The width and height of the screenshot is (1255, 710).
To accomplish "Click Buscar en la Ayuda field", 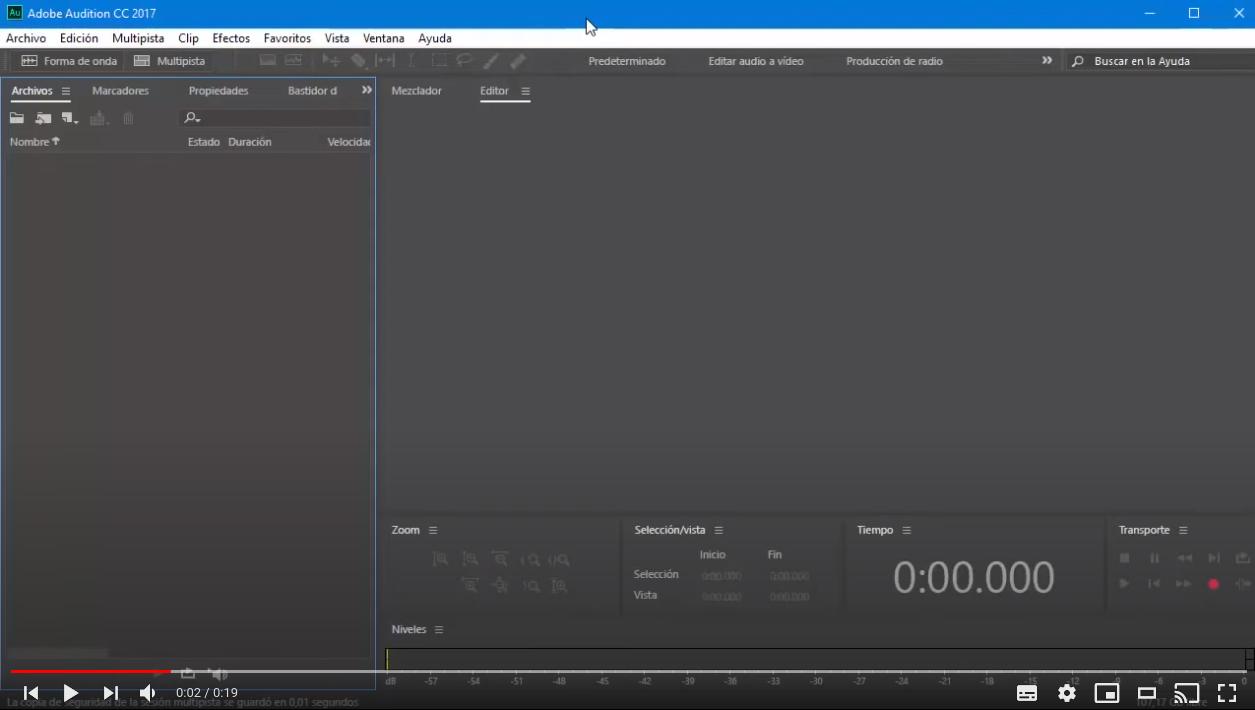I will (1158, 61).
